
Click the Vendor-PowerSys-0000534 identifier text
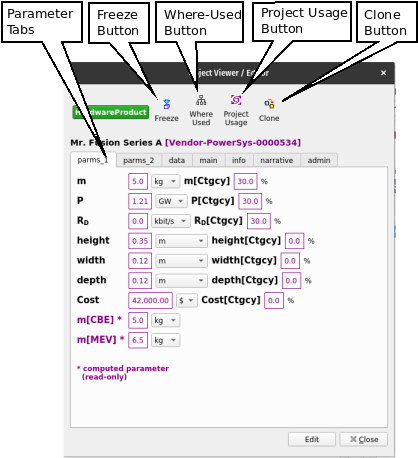pyautogui.click(x=233, y=143)
